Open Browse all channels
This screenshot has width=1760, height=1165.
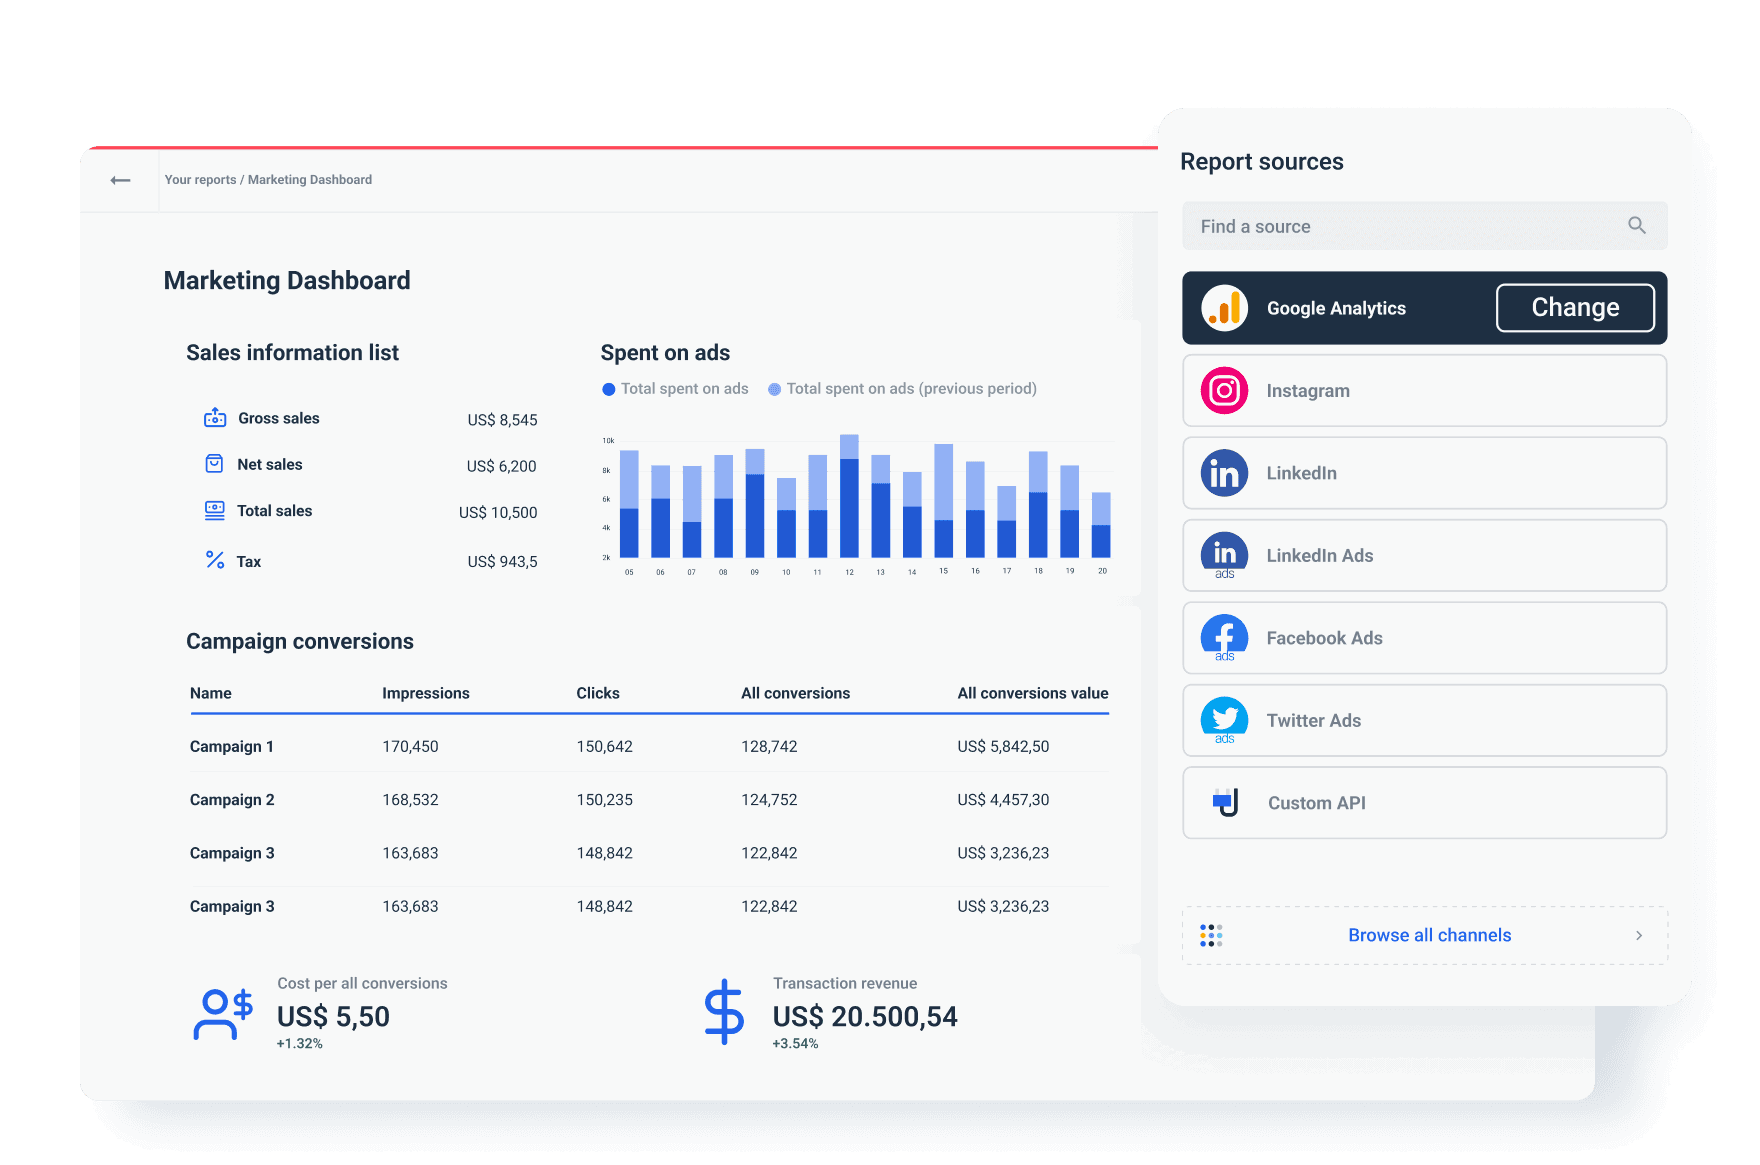(1428, 935)
